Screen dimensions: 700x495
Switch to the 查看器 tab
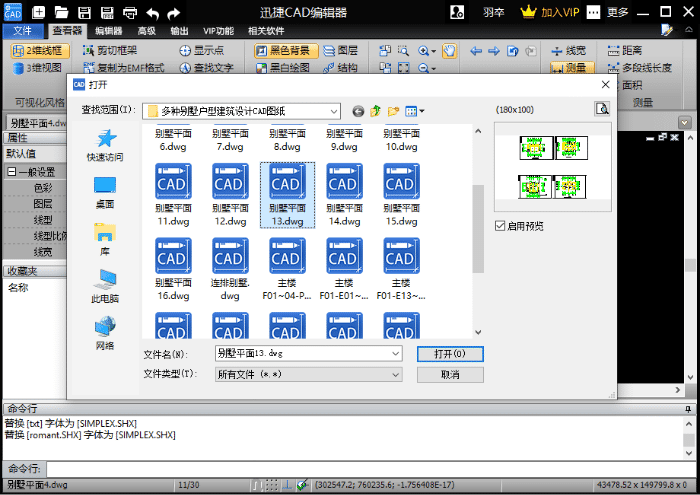coord(67,30)
